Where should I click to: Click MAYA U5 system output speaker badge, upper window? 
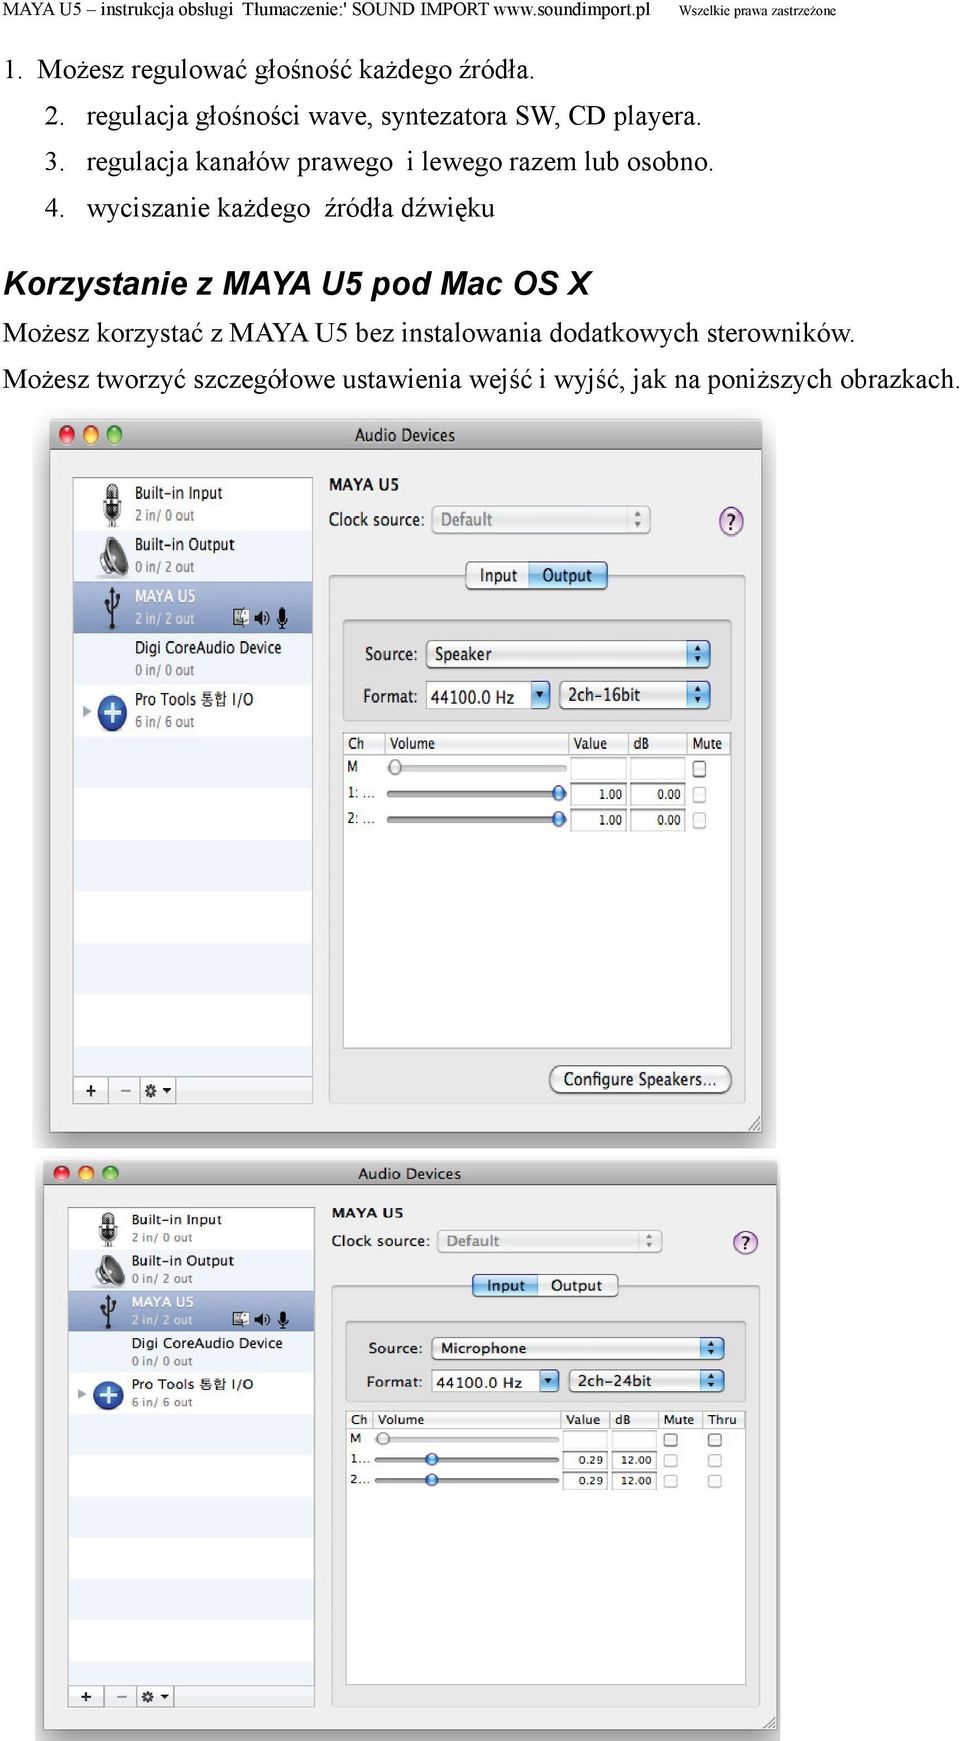click(x=262, y=619)
